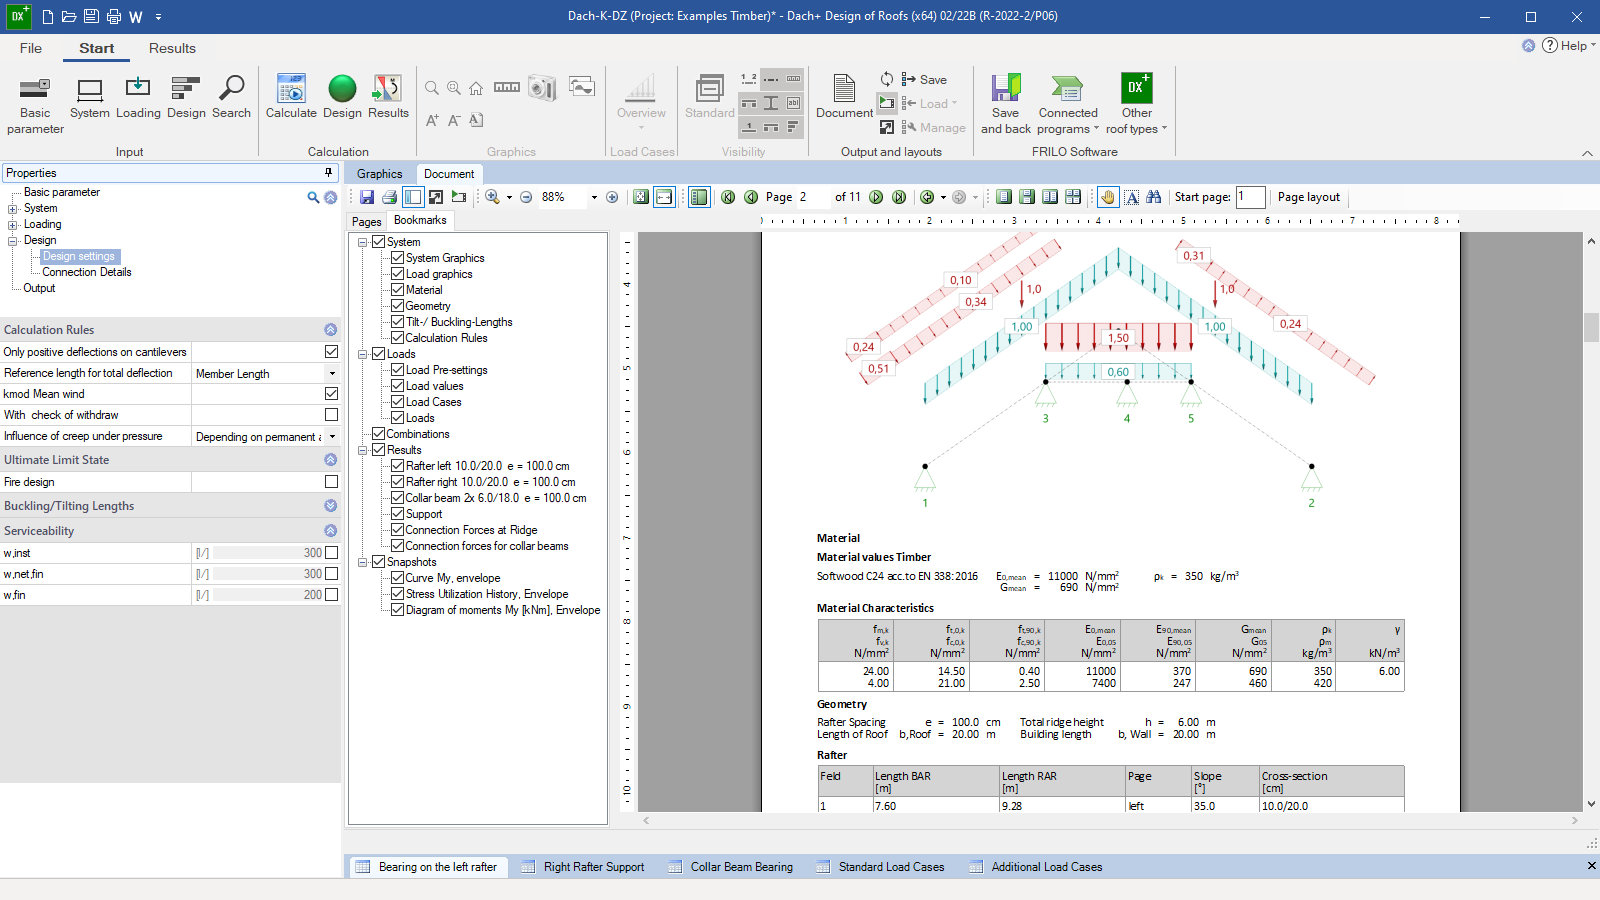Image resolution: width=1600 pixels, height=900 pixels.
Task: Go to first page arrow
Action: [728, 197]
